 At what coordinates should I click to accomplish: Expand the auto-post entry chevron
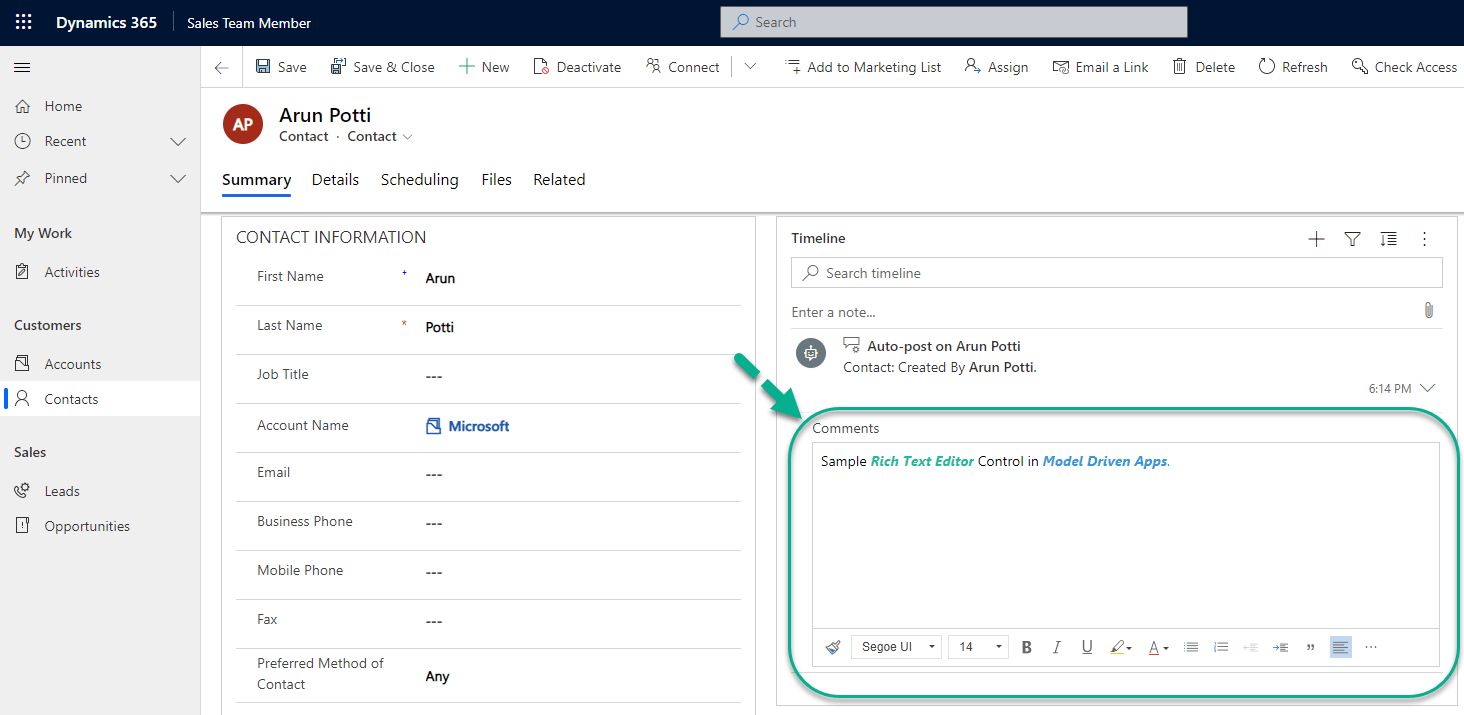(x=1427, y=388)
